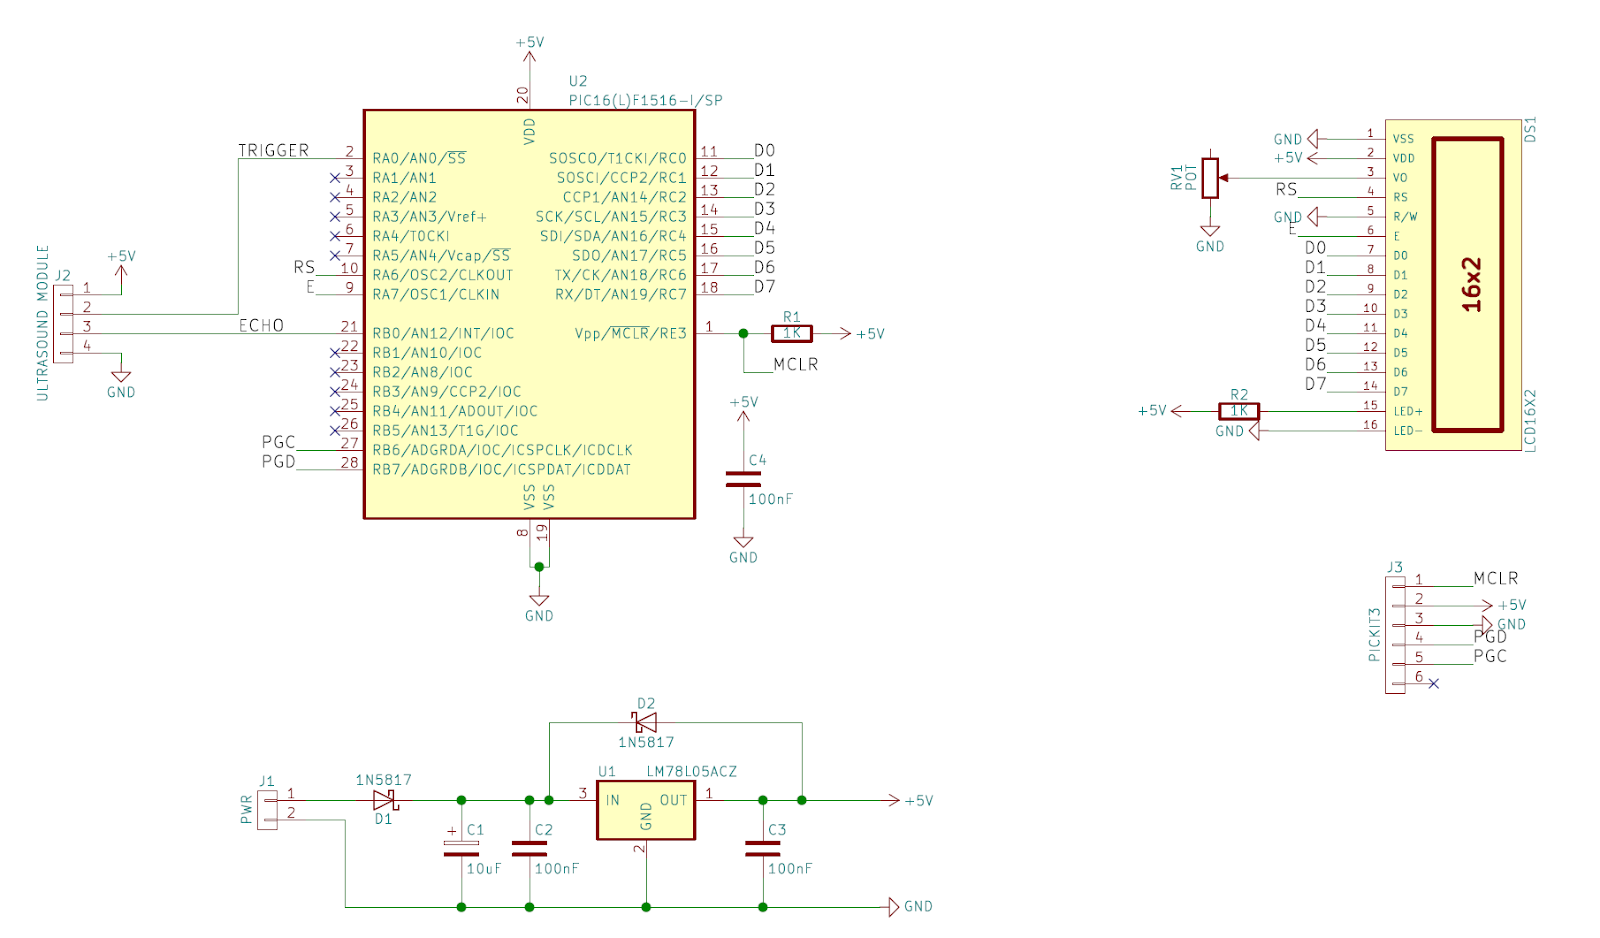Click the 16x2 LCD display block
The height and width of the screenshot is (938, 1600).
(1454, 285)
